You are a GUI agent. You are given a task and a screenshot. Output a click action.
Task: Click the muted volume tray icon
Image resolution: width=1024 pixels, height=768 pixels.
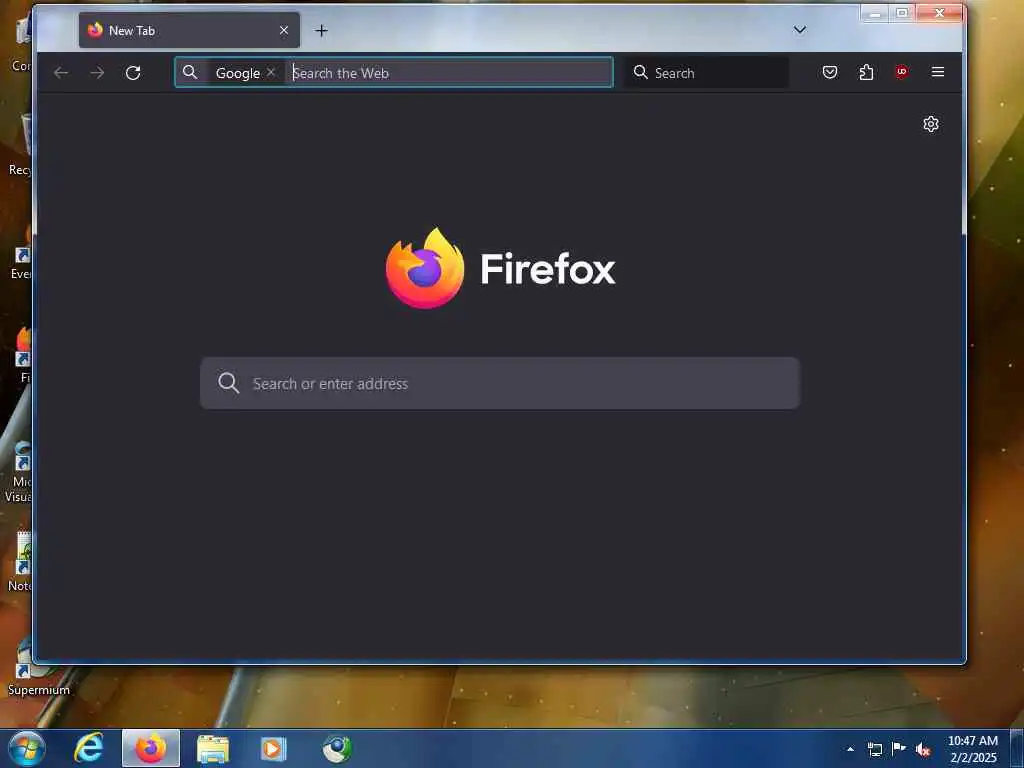pos(923,750)
